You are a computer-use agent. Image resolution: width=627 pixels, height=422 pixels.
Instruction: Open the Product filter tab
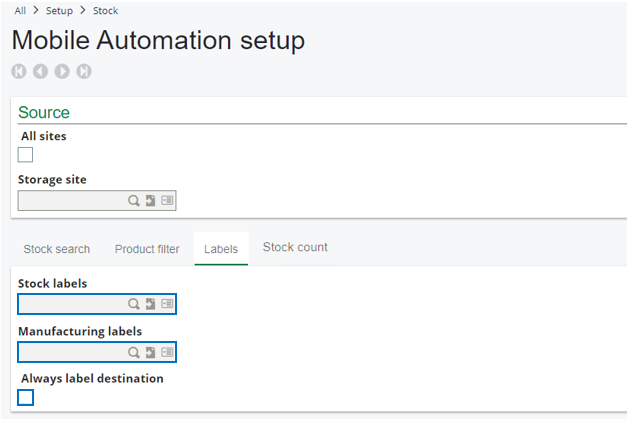(x=147, y=249)
